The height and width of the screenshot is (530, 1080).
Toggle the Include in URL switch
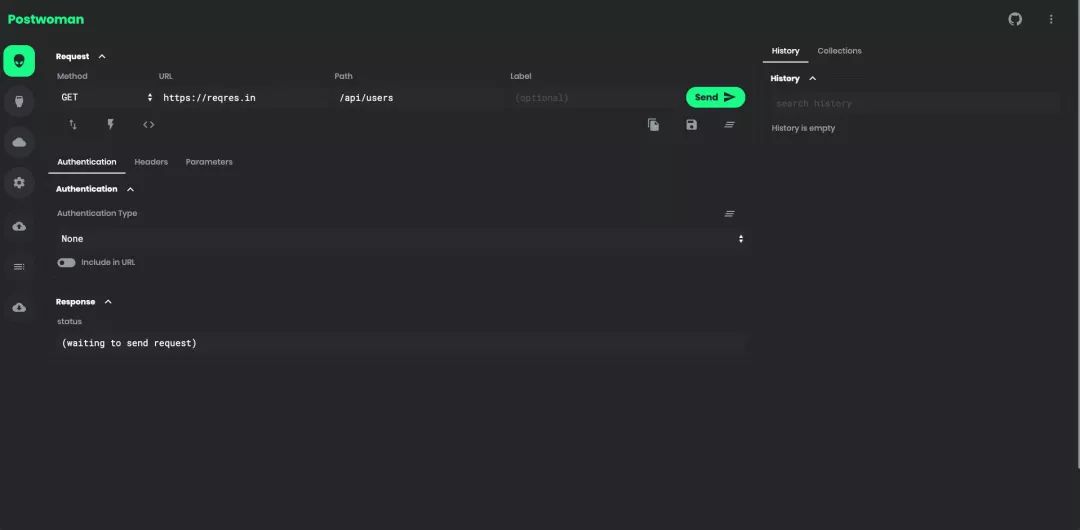(x=66, y=263)
